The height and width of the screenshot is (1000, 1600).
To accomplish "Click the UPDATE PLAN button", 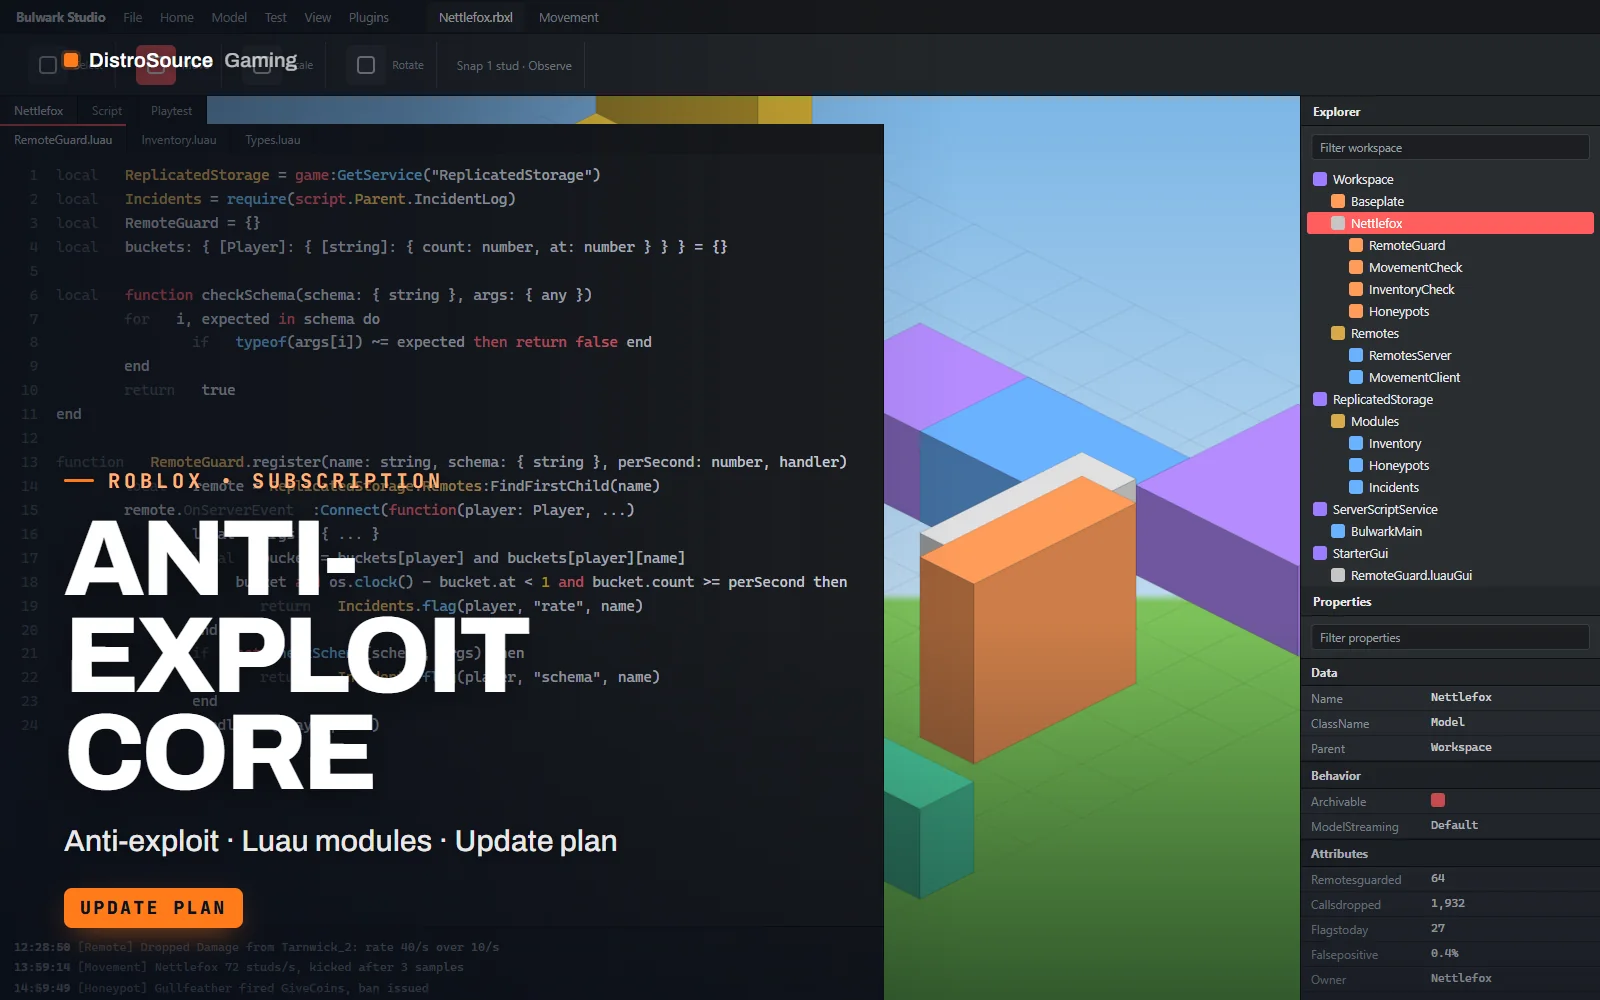I will click(153, 908).
